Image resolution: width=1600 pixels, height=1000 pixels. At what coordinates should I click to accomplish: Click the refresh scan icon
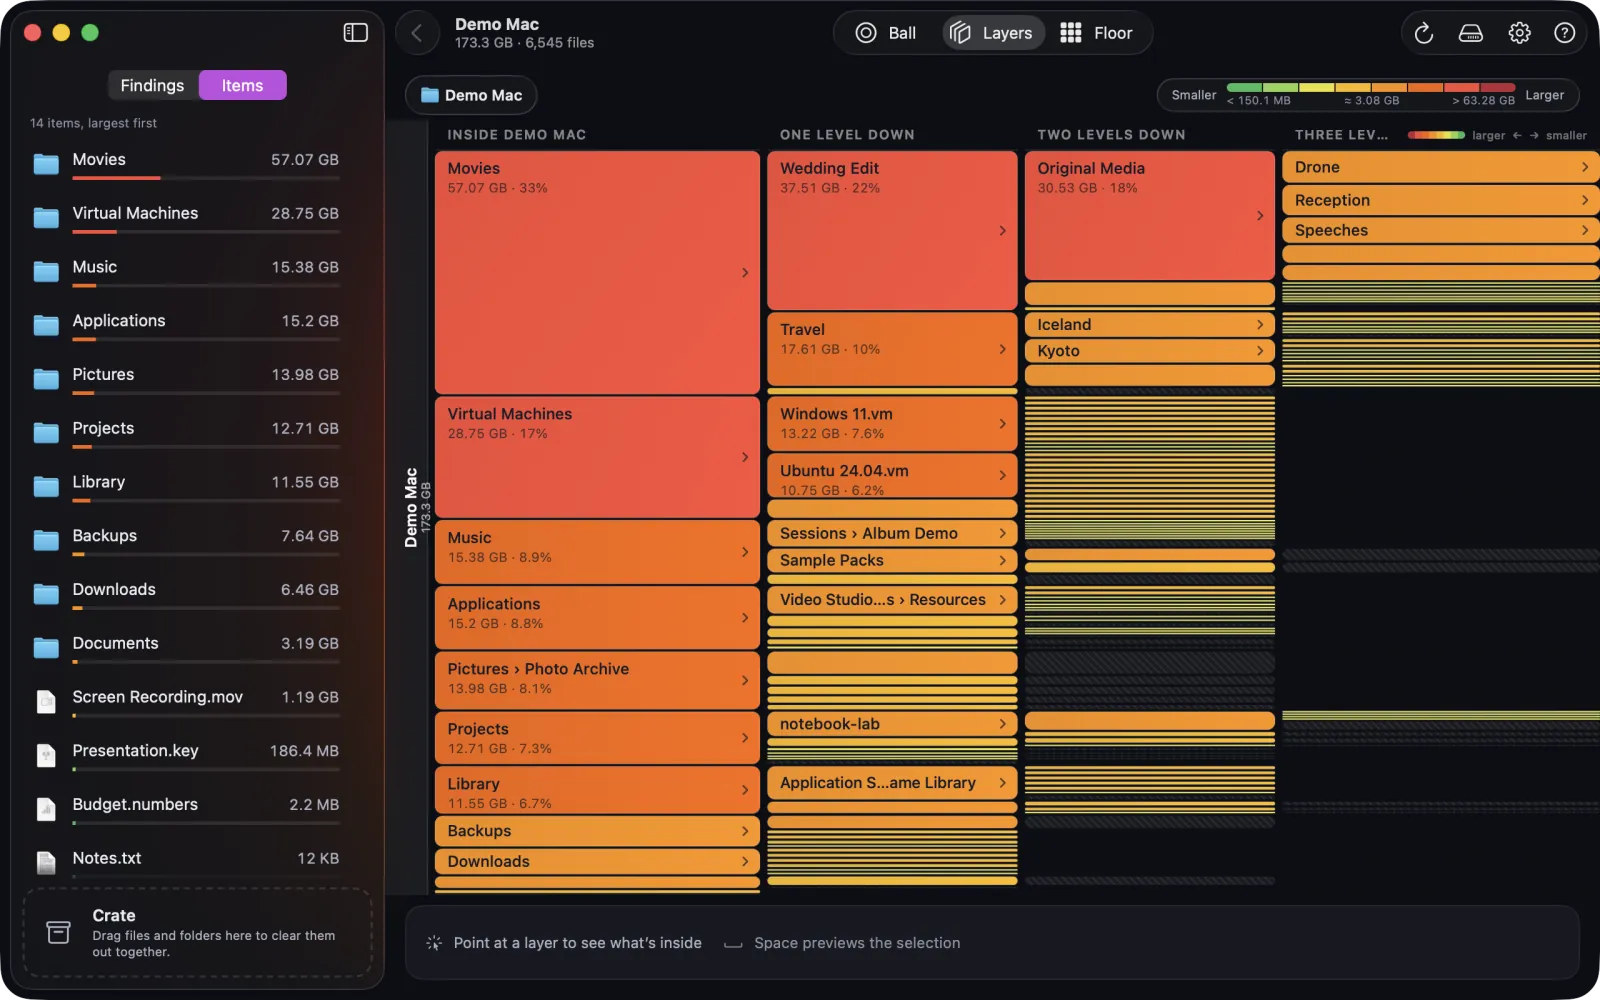1424,33
